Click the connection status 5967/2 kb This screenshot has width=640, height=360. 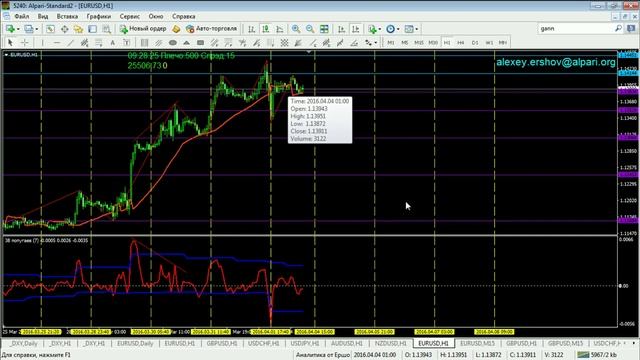[x=597, y=355]
